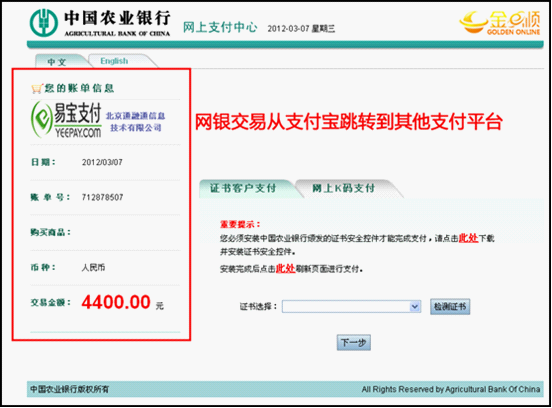This screenshot has height=408, width=552.
Task: Click 此处 link to refresh the page
Action: 285,269
